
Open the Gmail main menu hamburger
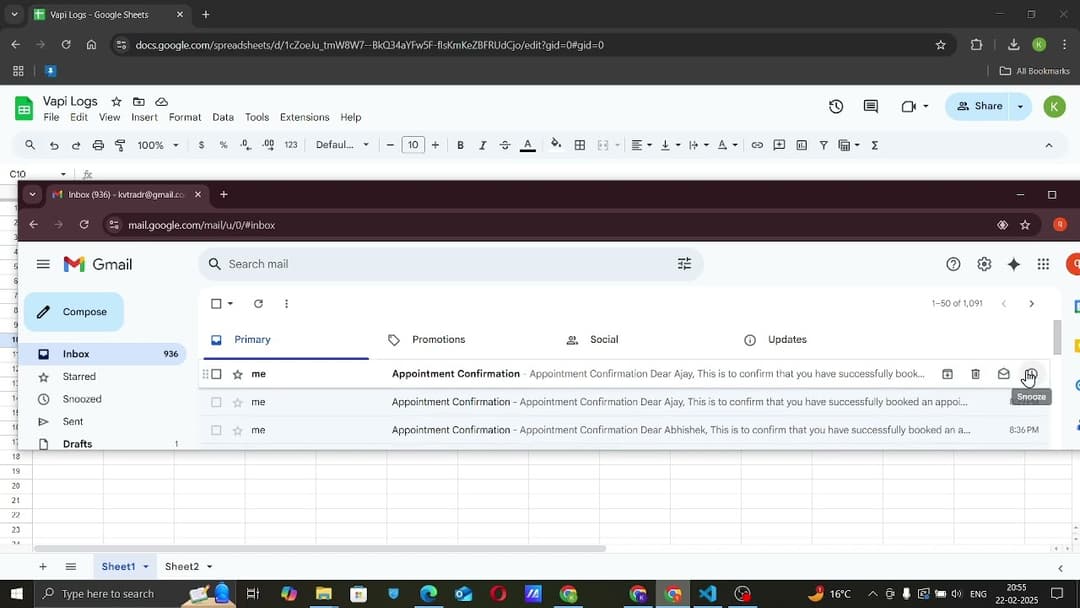43,264
